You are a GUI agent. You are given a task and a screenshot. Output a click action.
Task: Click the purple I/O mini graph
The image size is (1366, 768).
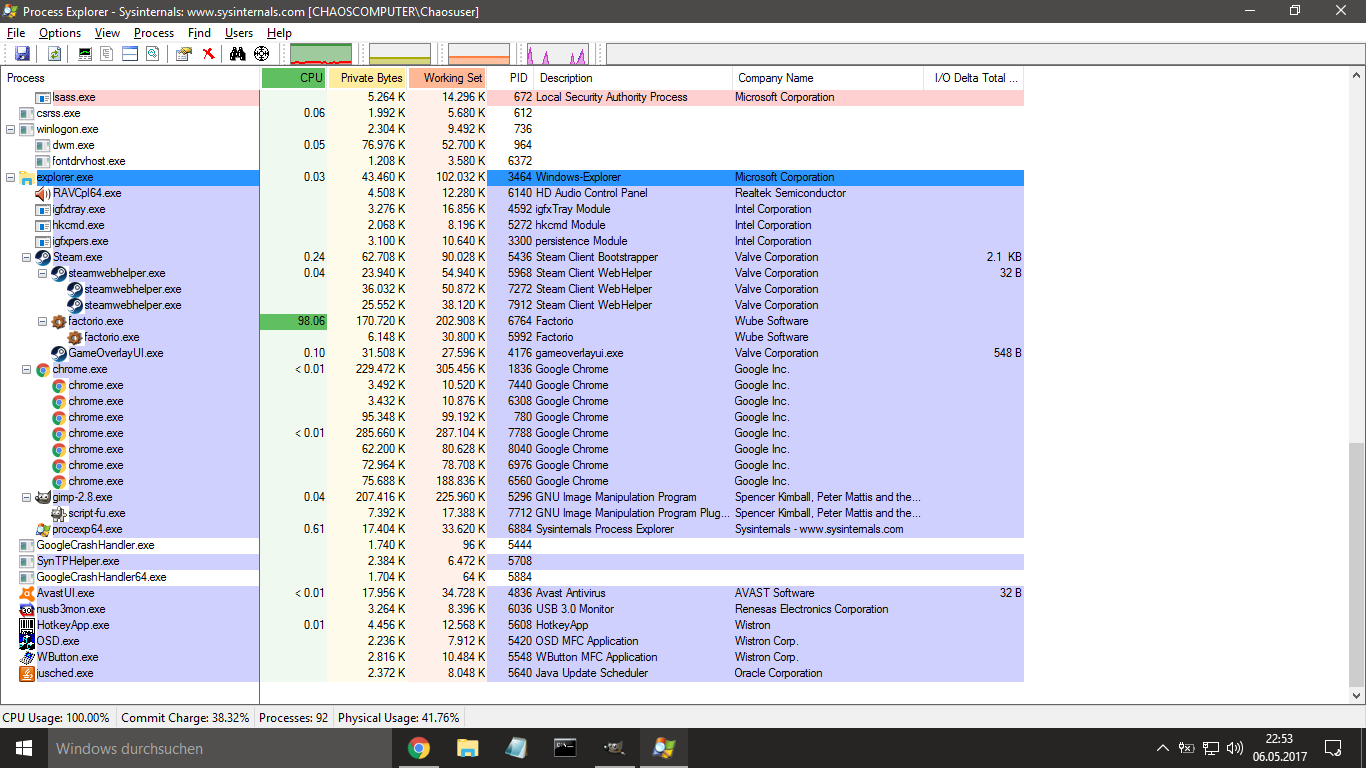coord(558,54)
